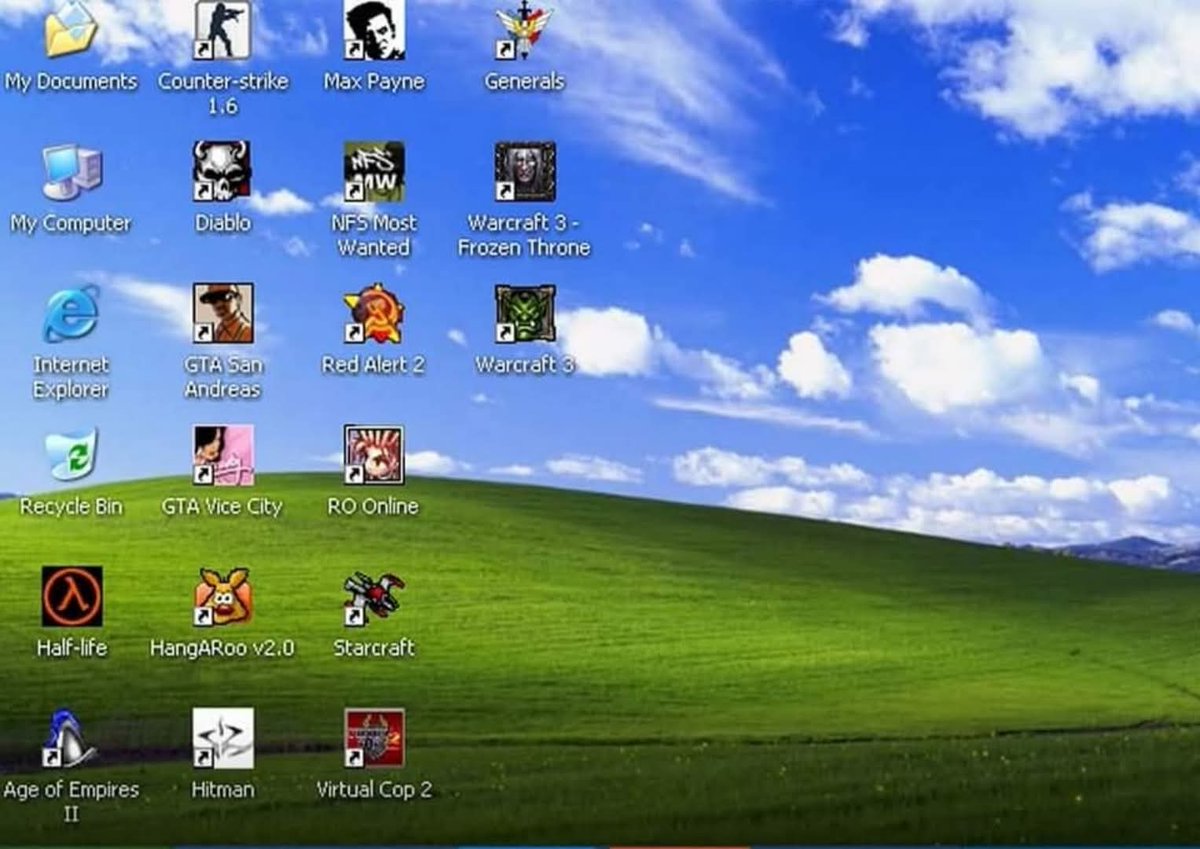Click the "GTA Vice City" label text

(x=222, y=507)
